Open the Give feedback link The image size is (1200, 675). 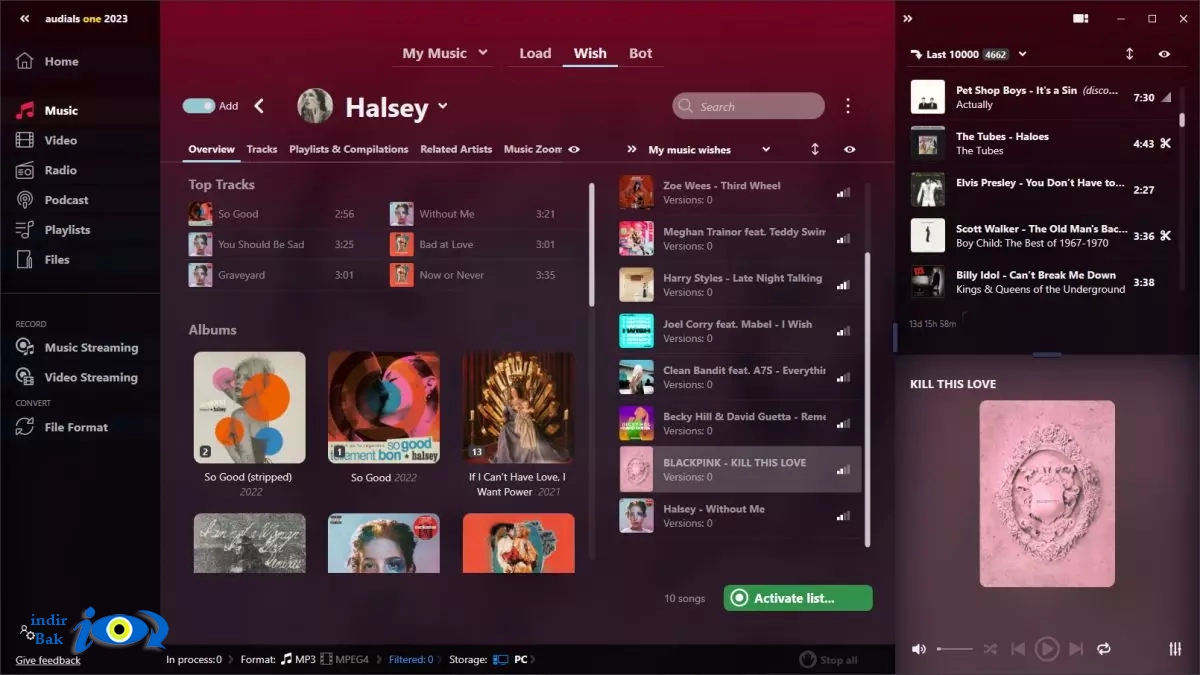tap(48, 660)
